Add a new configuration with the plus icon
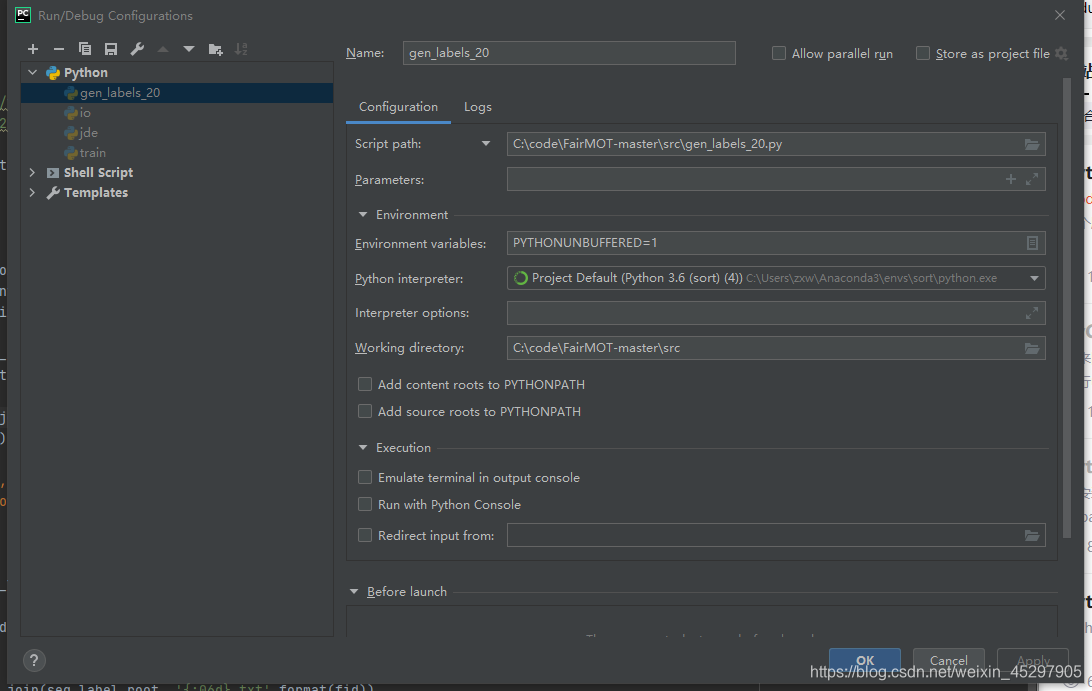 33,49
